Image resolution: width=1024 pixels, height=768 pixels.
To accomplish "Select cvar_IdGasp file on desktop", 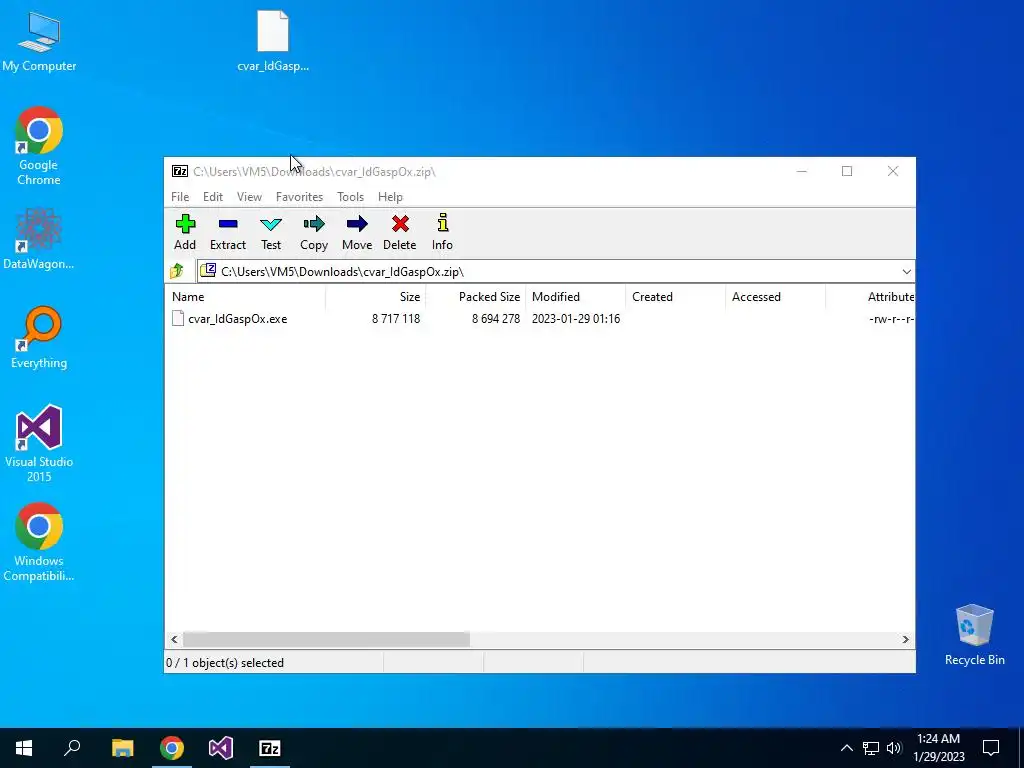I will (x=273, y=40).
